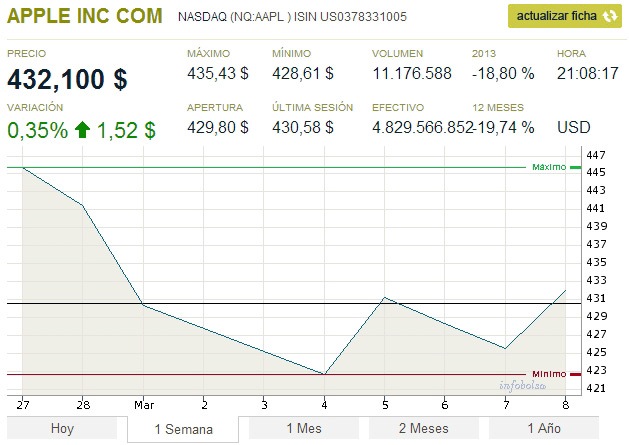
Task: Click the 2013 value -18,80 %
Action: pos(503,73)
